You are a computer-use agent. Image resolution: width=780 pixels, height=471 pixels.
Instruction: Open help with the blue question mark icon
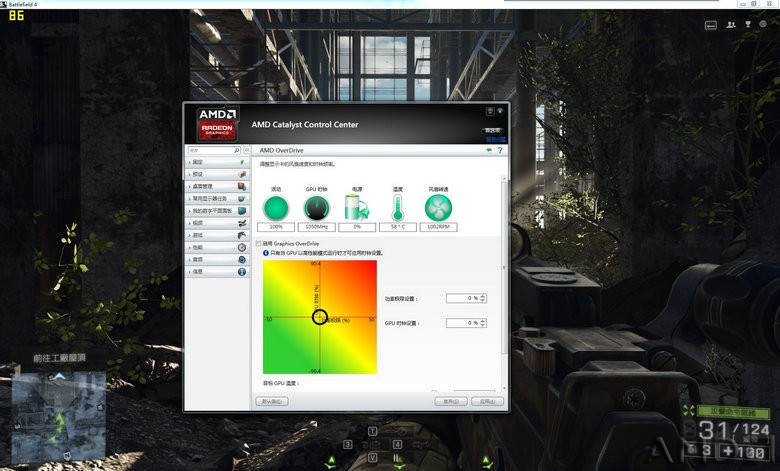pyautogui.click(x=500, y=150)
